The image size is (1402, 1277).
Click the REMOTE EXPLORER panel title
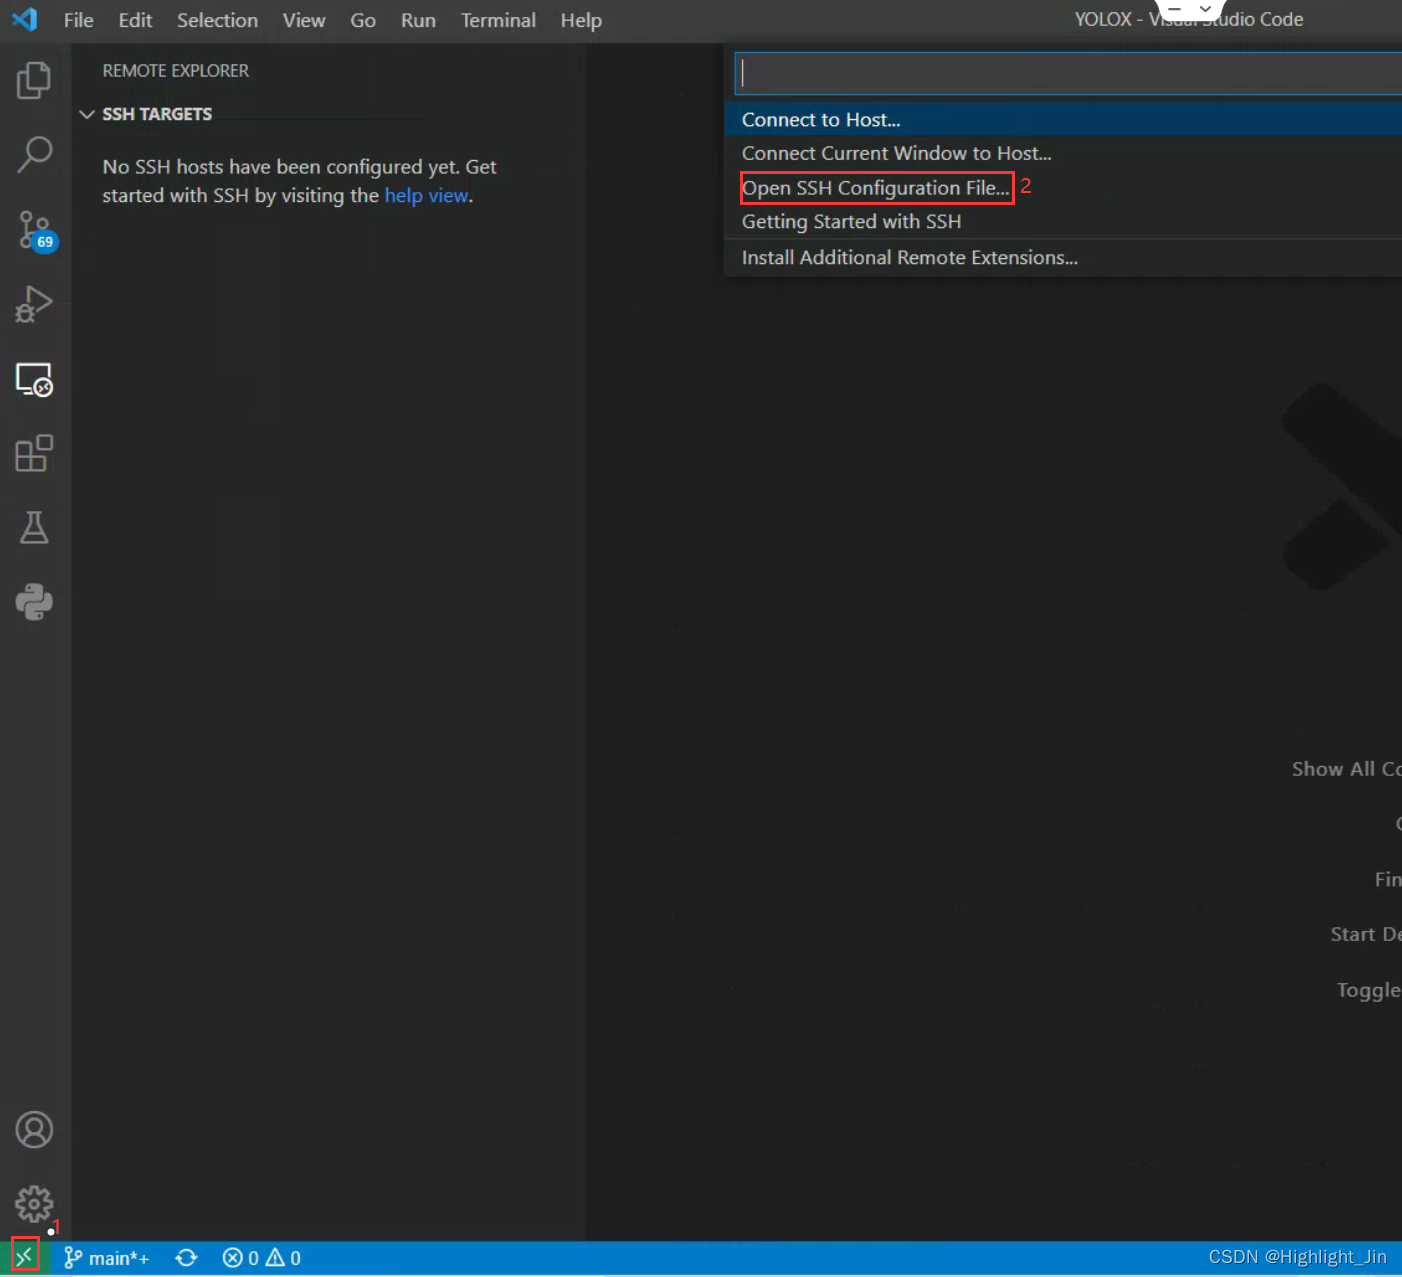tap(176, 71)
